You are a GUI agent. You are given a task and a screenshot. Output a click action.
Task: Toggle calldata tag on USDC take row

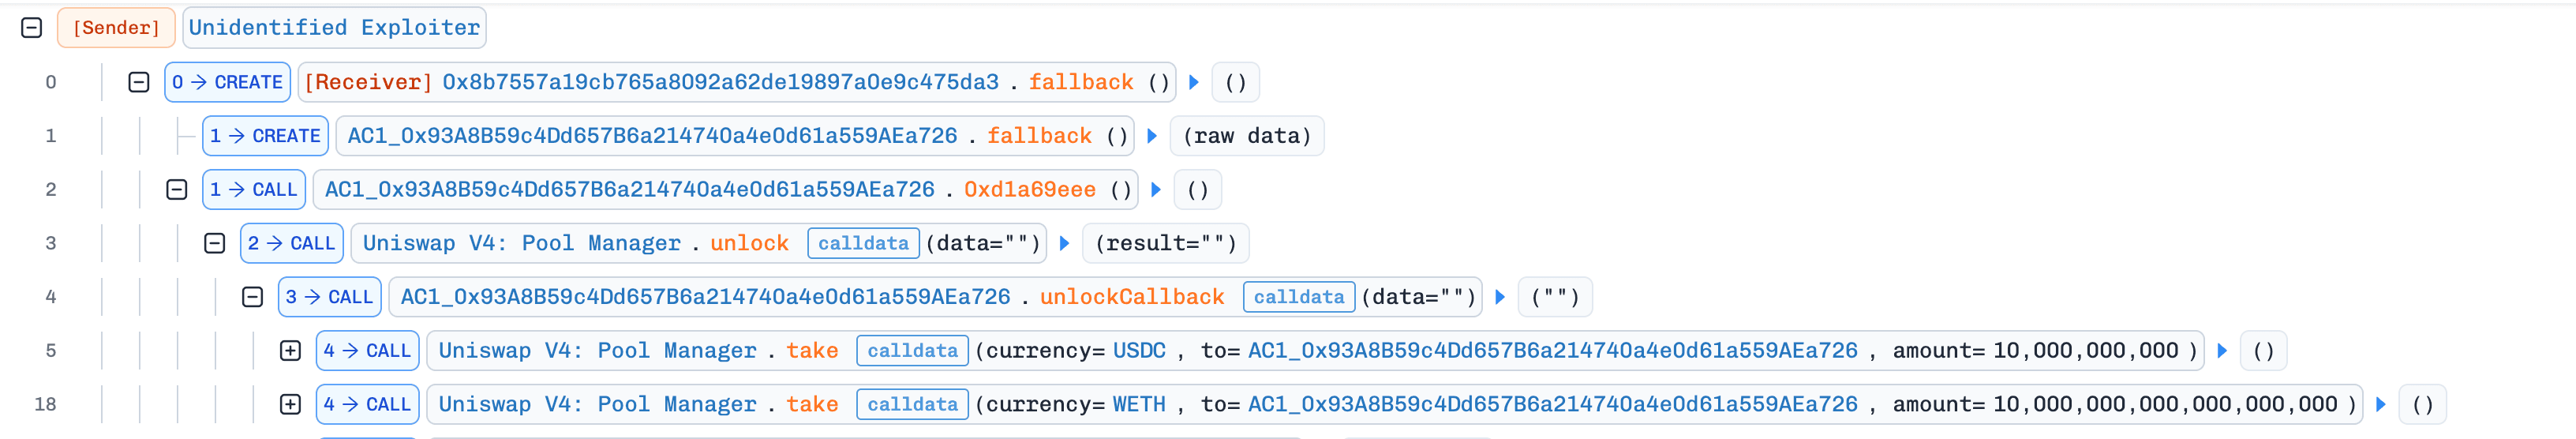pos(912,351)
